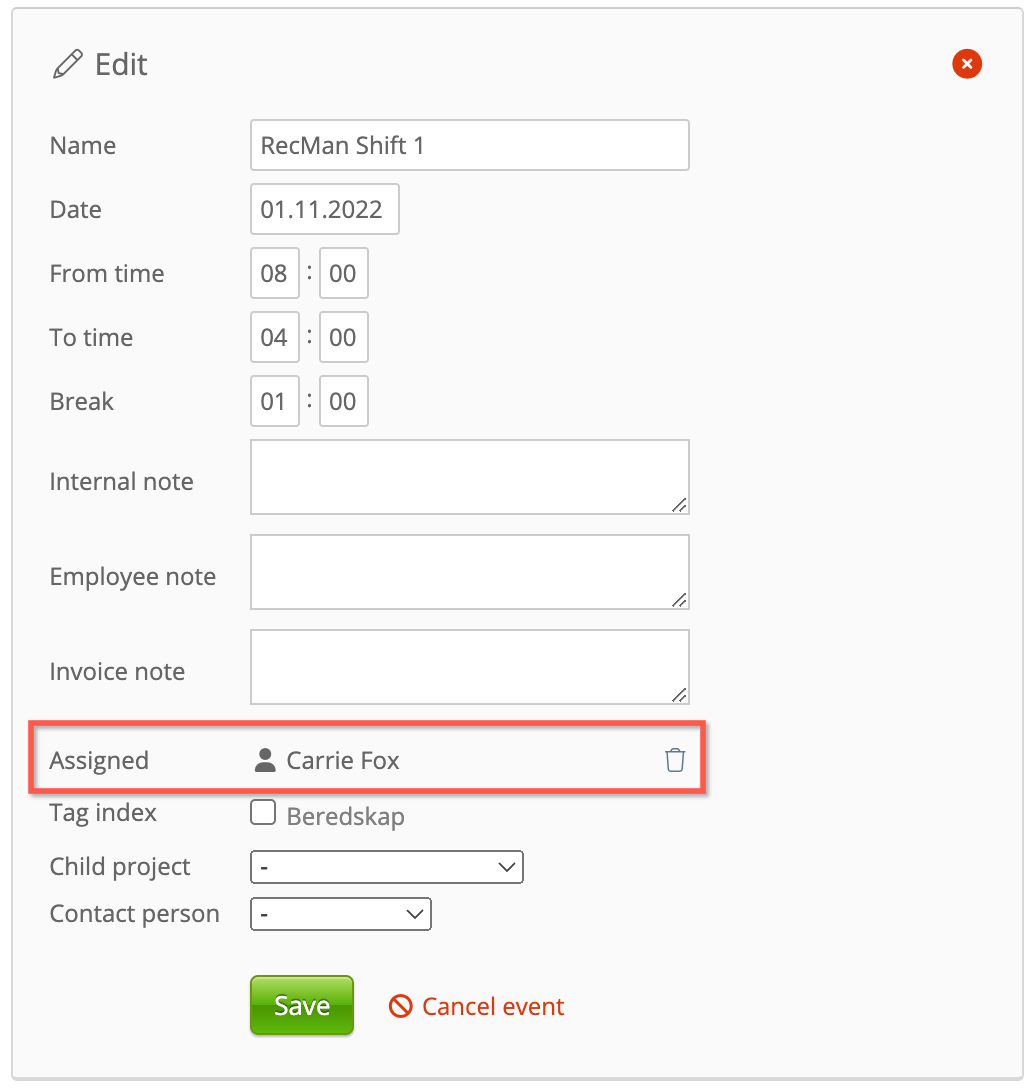
Task: Click the From time hours field
Action: 274,273
